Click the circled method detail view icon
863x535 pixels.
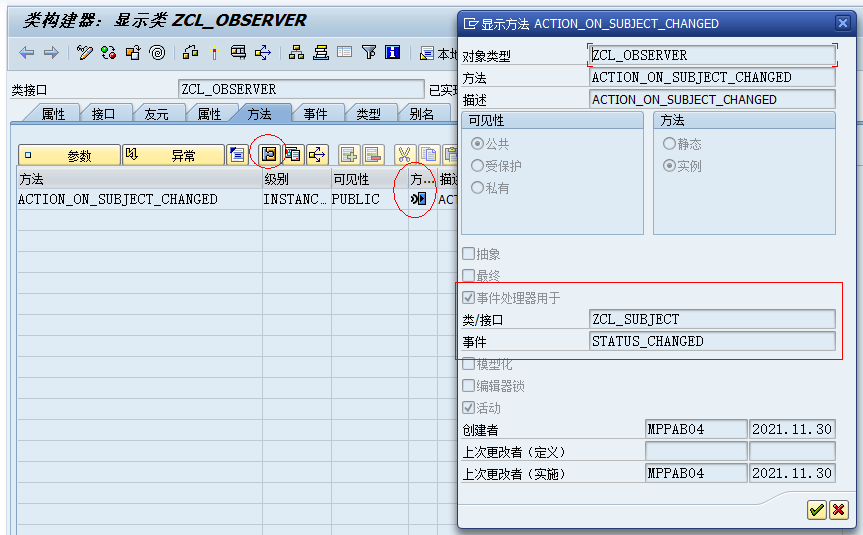pyautogui.click(x=268, y=155)
